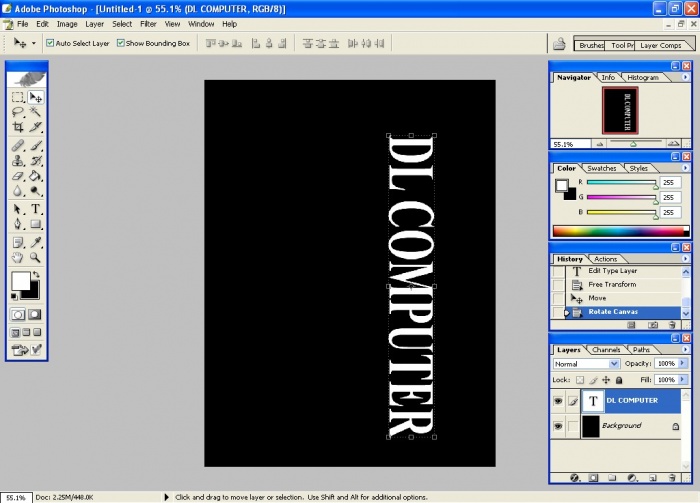Switch to Quick Mask mode
This screenshot has height=503, width=700.
coord(35,315)
